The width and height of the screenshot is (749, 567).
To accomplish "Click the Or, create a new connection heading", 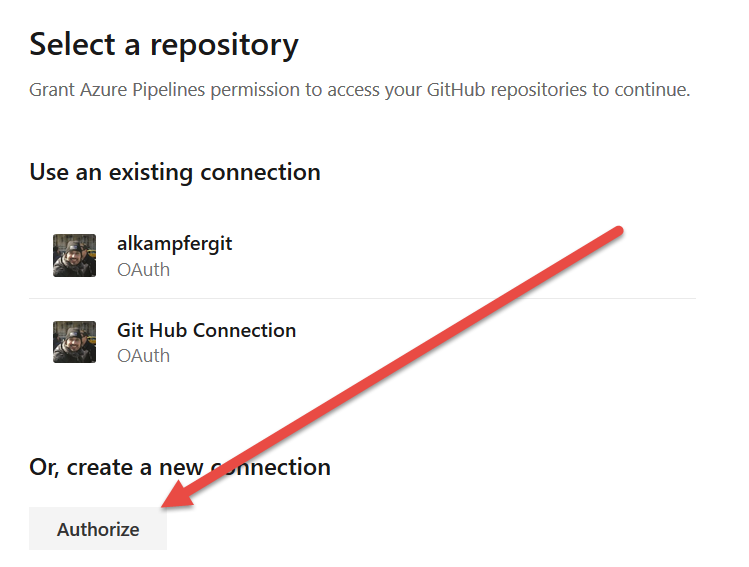I will 180,467.
